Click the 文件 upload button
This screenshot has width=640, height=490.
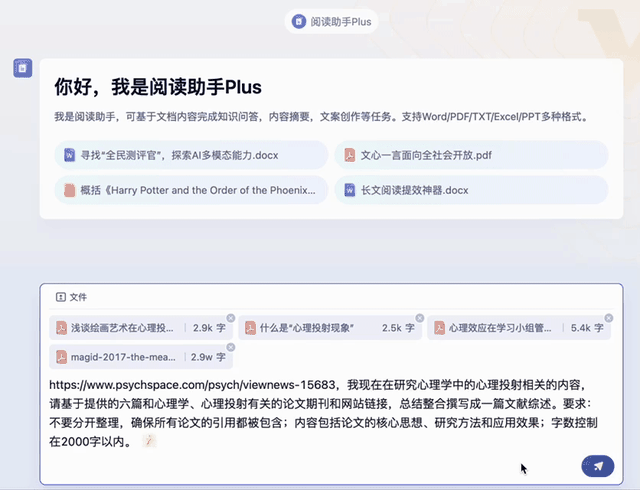tap(71, 297)
